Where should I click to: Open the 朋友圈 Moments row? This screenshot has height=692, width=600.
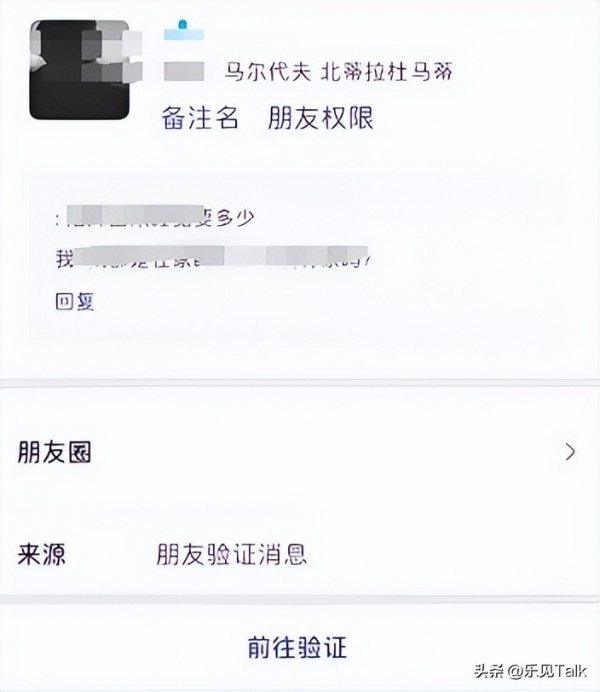300,452
